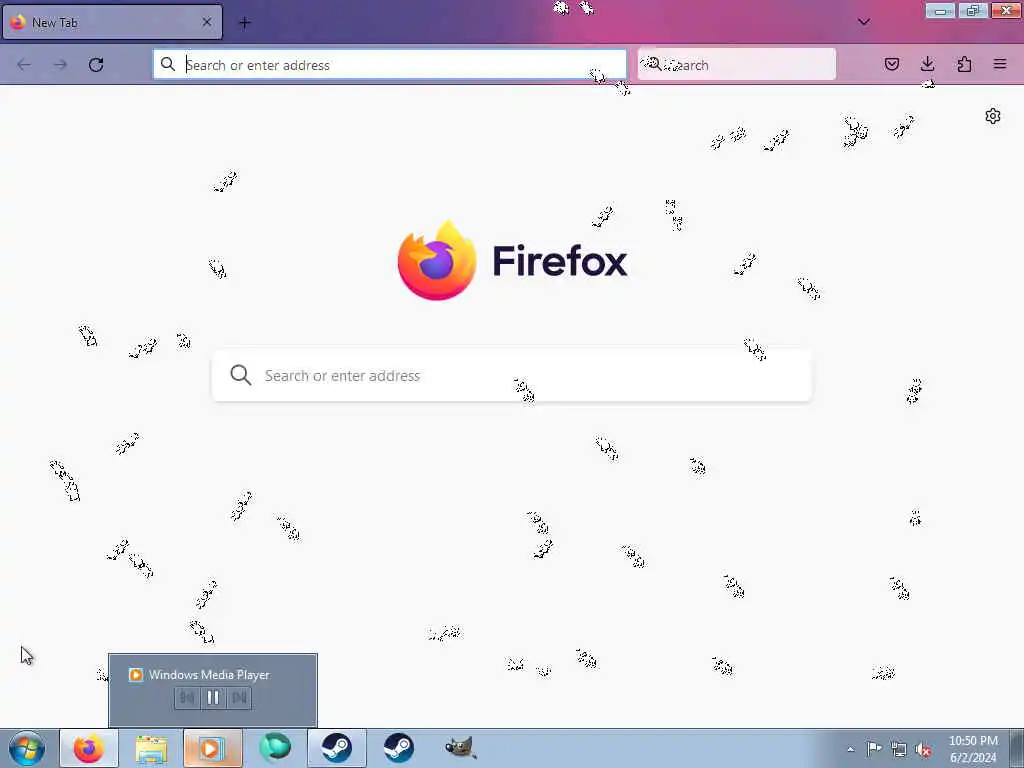Image resolution: width=1024 pixels, height=768 pixels.
Task: Click the Windows Media Player preview title
Action: tap(209, 675)
